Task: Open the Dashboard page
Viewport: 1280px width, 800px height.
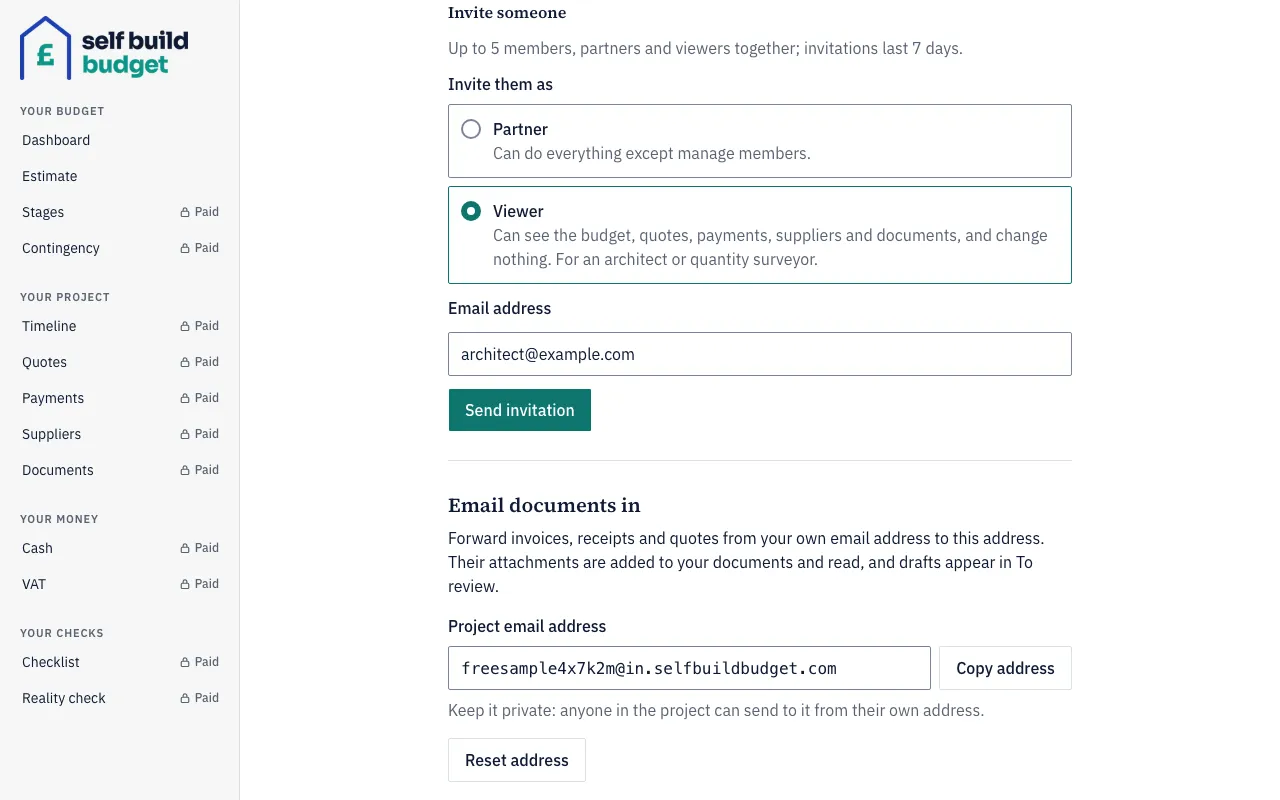Action: point(120,140)
